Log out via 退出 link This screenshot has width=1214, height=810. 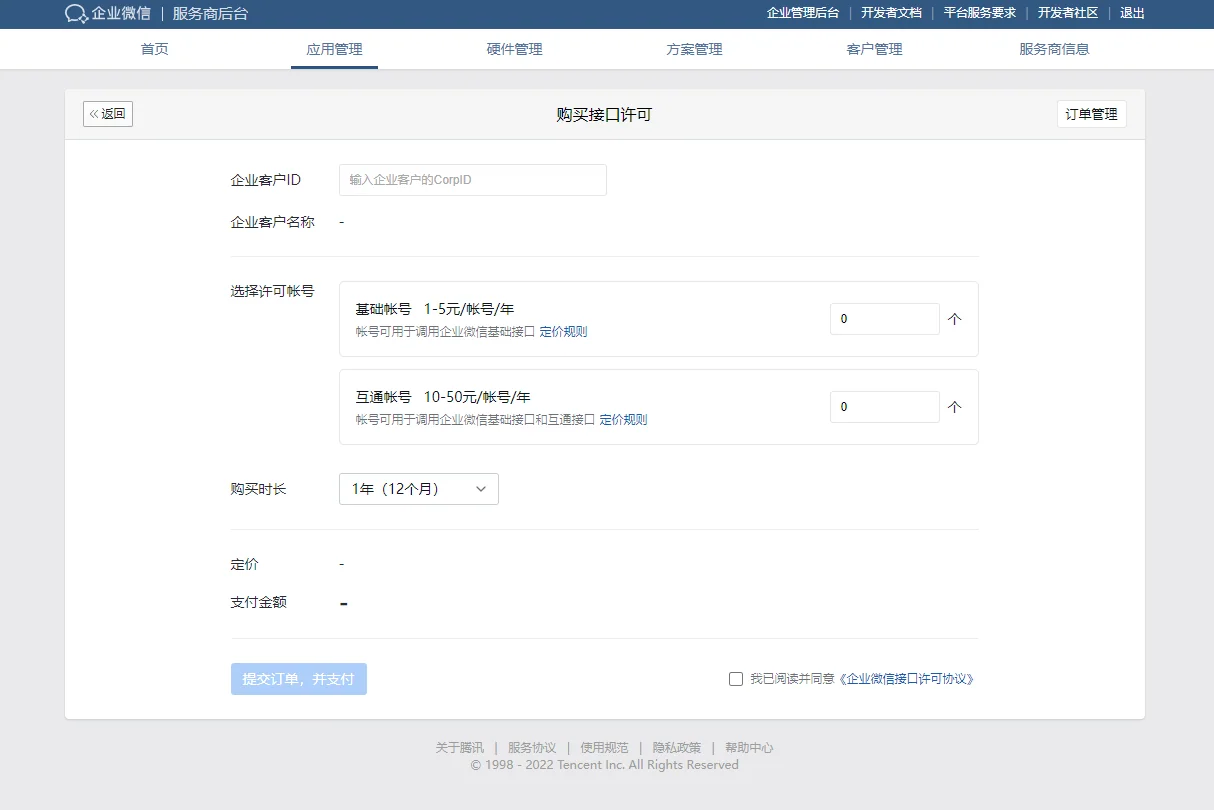tap(1132, 13)
